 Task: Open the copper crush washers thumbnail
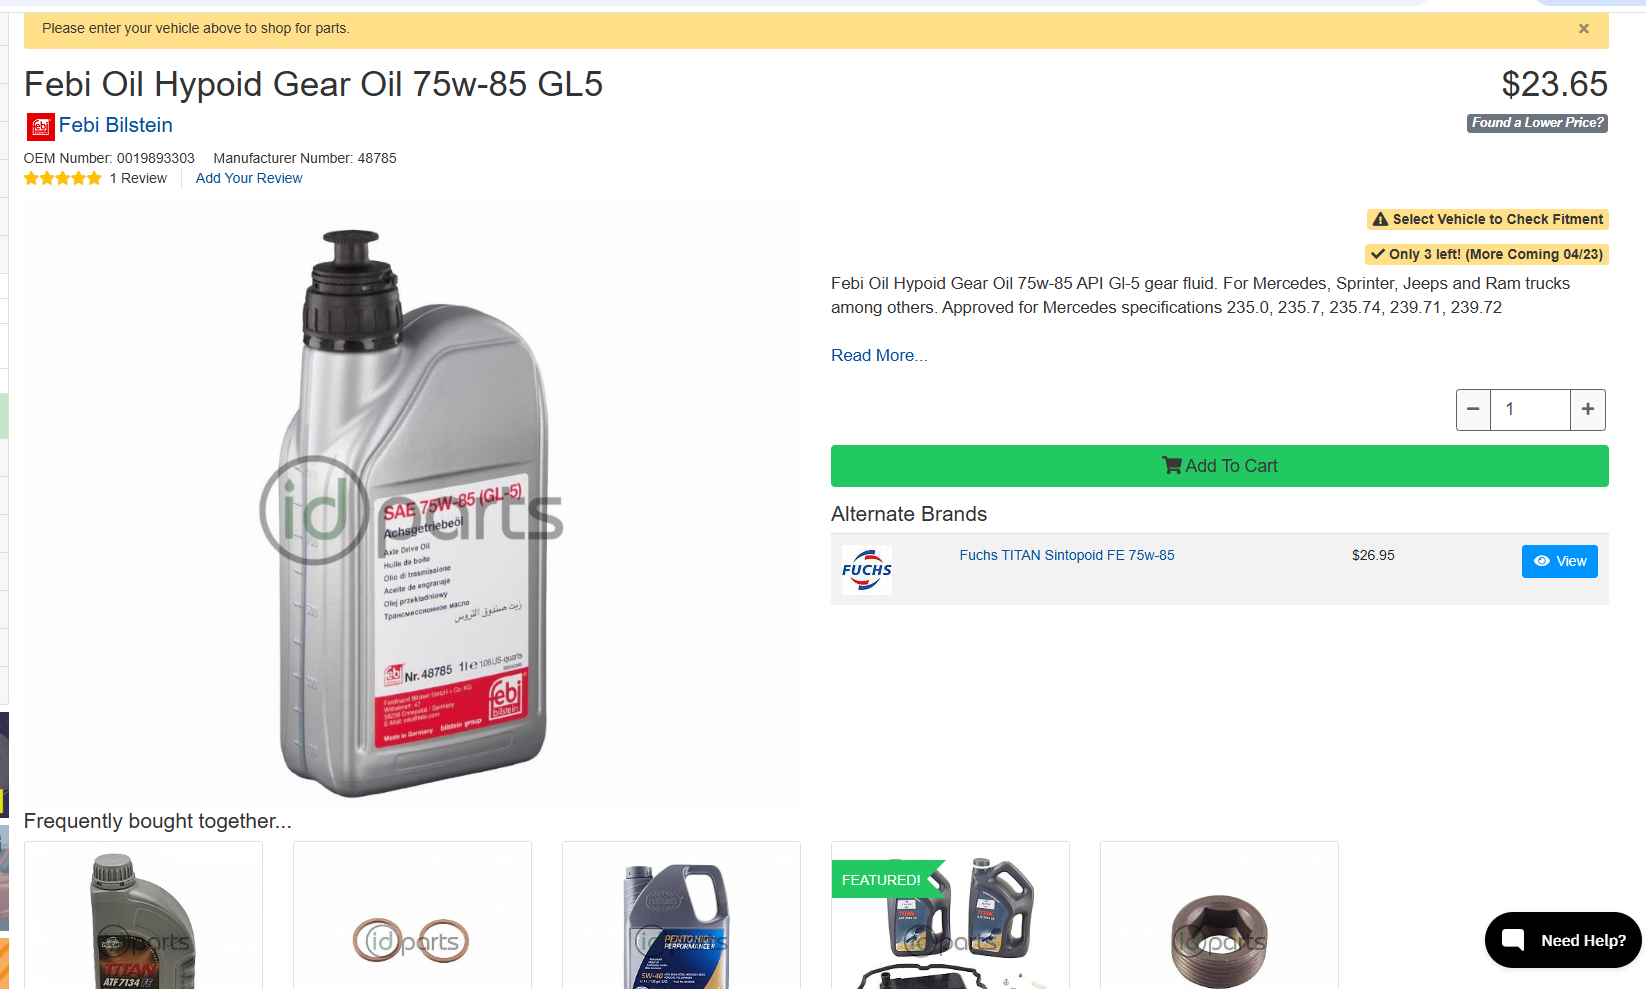click(x=412, y=916)
